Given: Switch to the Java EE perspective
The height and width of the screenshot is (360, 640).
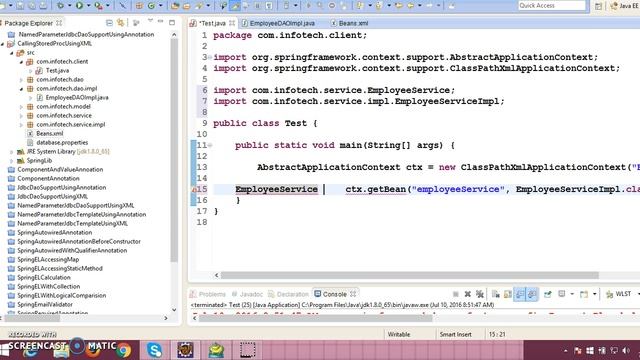Looking at the screenshot, I should 624,6.
